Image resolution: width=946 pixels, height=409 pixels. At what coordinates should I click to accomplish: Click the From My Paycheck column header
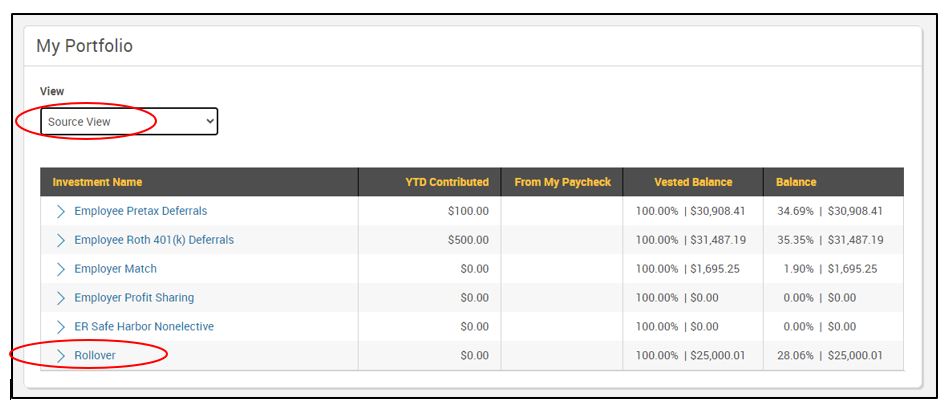562,182
